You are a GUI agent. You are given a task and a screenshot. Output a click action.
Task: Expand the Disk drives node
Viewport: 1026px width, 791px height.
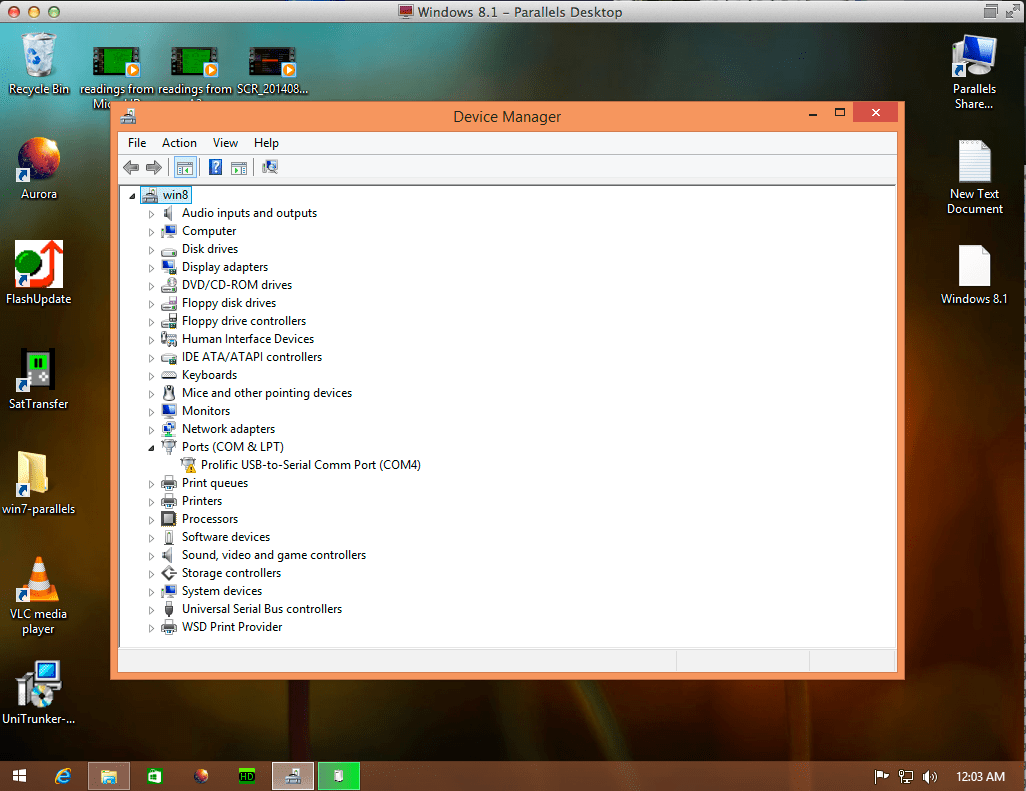(x=151, y=250)
